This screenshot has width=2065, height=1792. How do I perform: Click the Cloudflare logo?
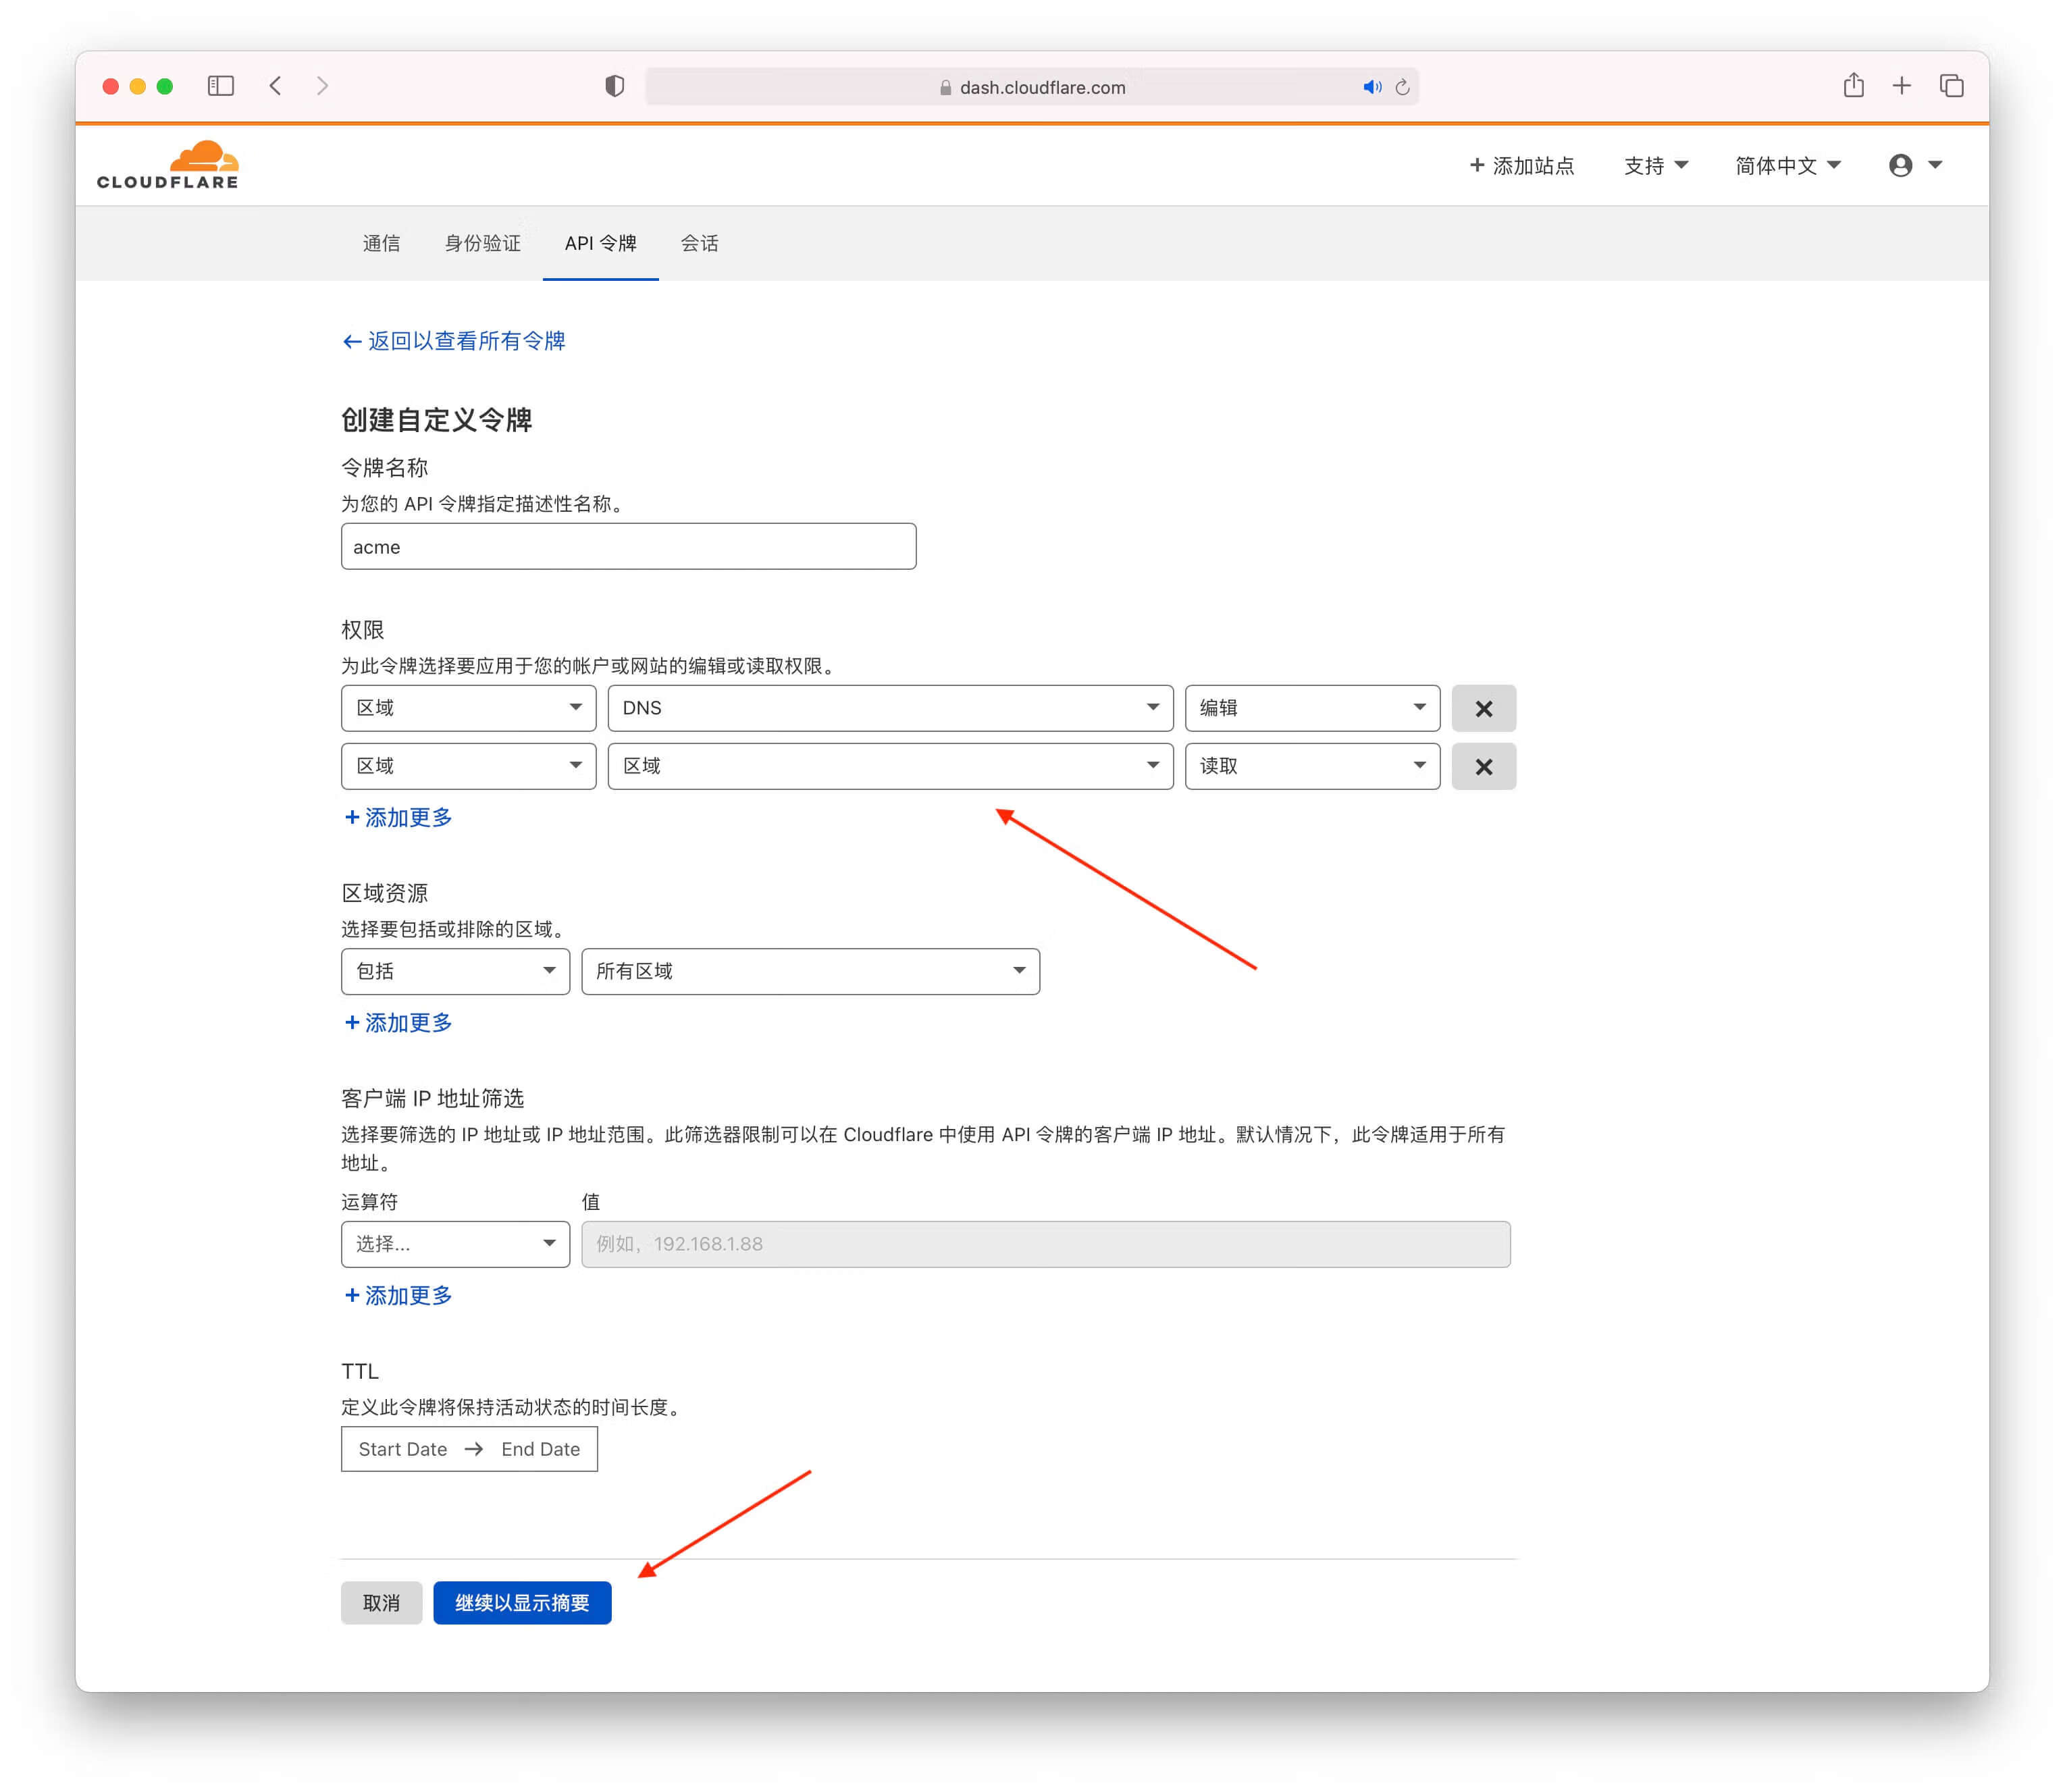click(x=168, y=165)
